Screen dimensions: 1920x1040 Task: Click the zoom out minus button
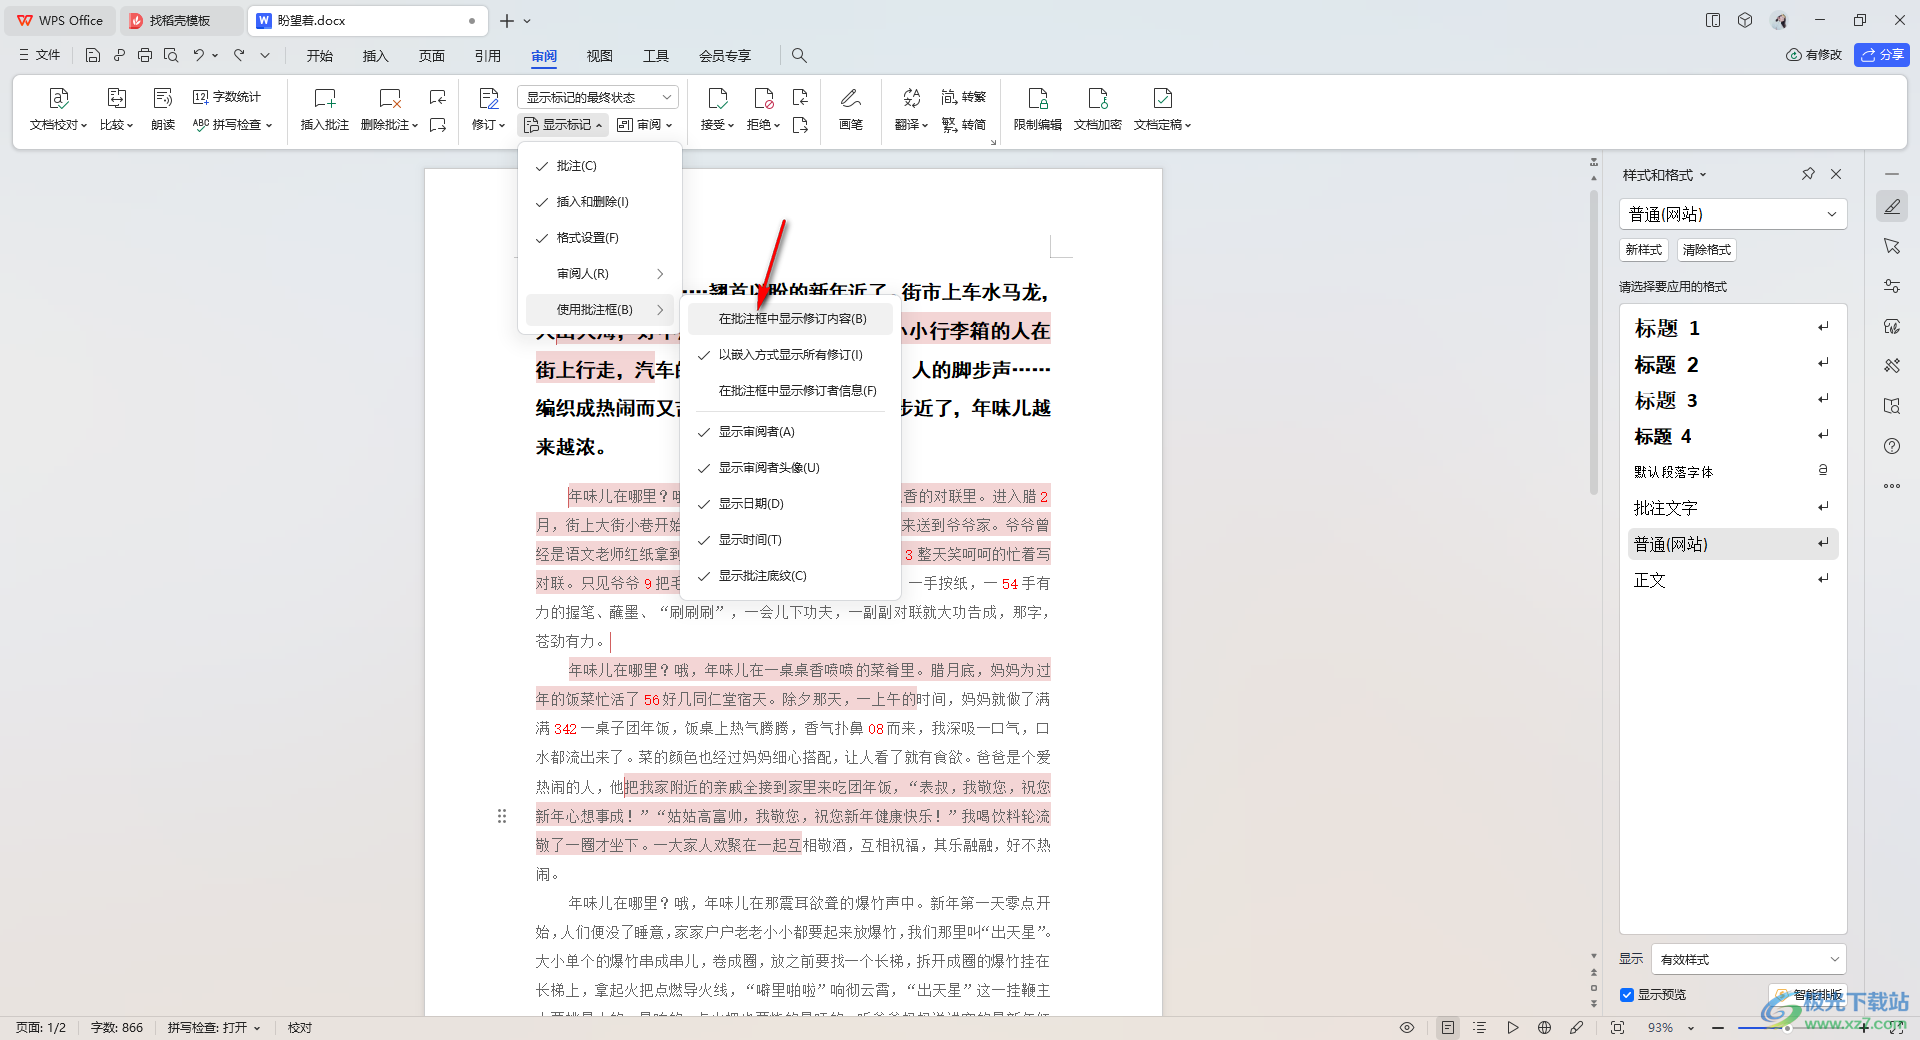coord(1717,1028)
